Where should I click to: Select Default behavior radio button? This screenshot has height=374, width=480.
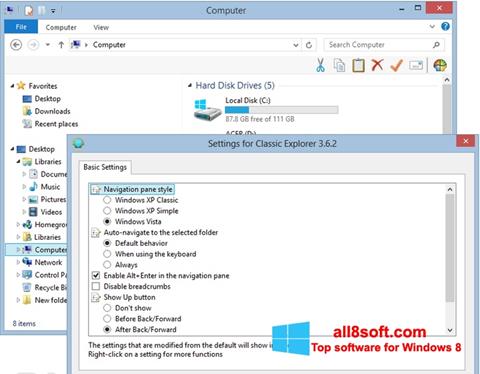coord(107,243)
